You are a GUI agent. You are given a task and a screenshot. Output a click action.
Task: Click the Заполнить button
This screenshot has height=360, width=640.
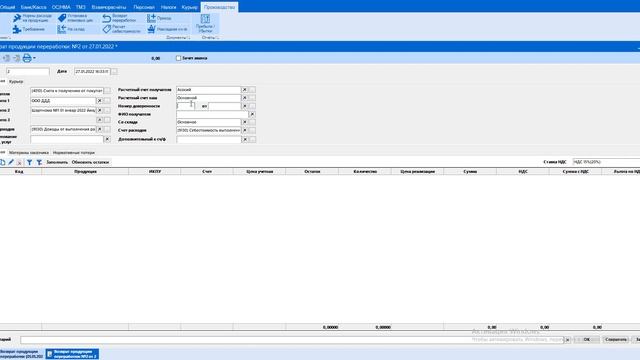pos(57,162)
